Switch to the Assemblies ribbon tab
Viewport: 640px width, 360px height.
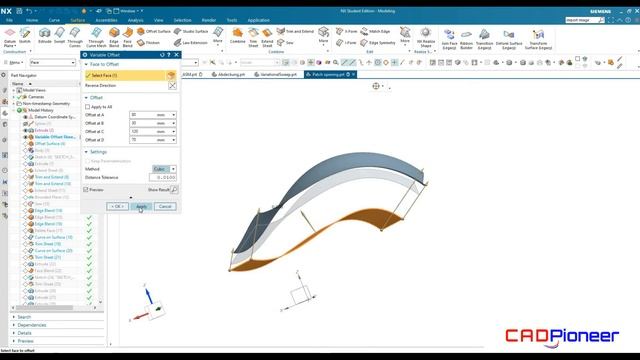coord(106,20)
